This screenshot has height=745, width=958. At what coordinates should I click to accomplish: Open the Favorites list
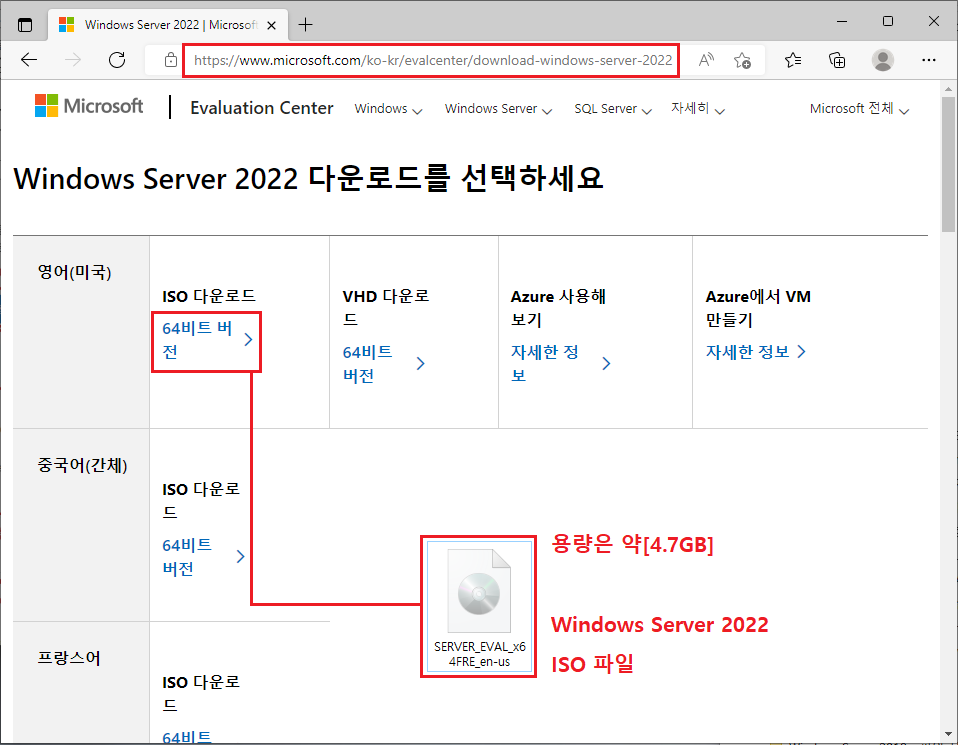793,60
